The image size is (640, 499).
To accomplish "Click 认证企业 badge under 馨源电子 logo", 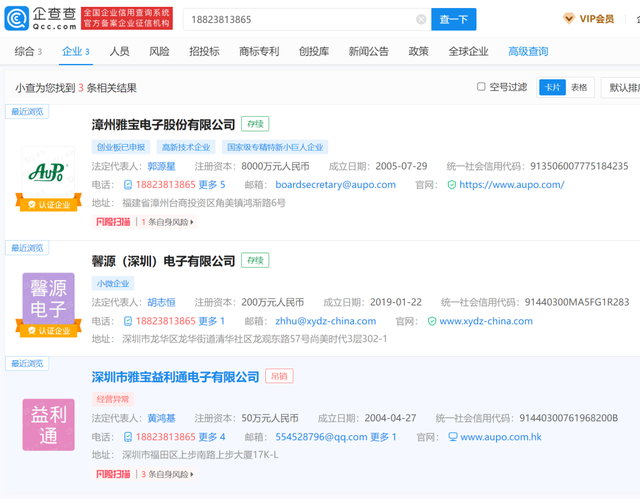I will (x=49, y=330).
